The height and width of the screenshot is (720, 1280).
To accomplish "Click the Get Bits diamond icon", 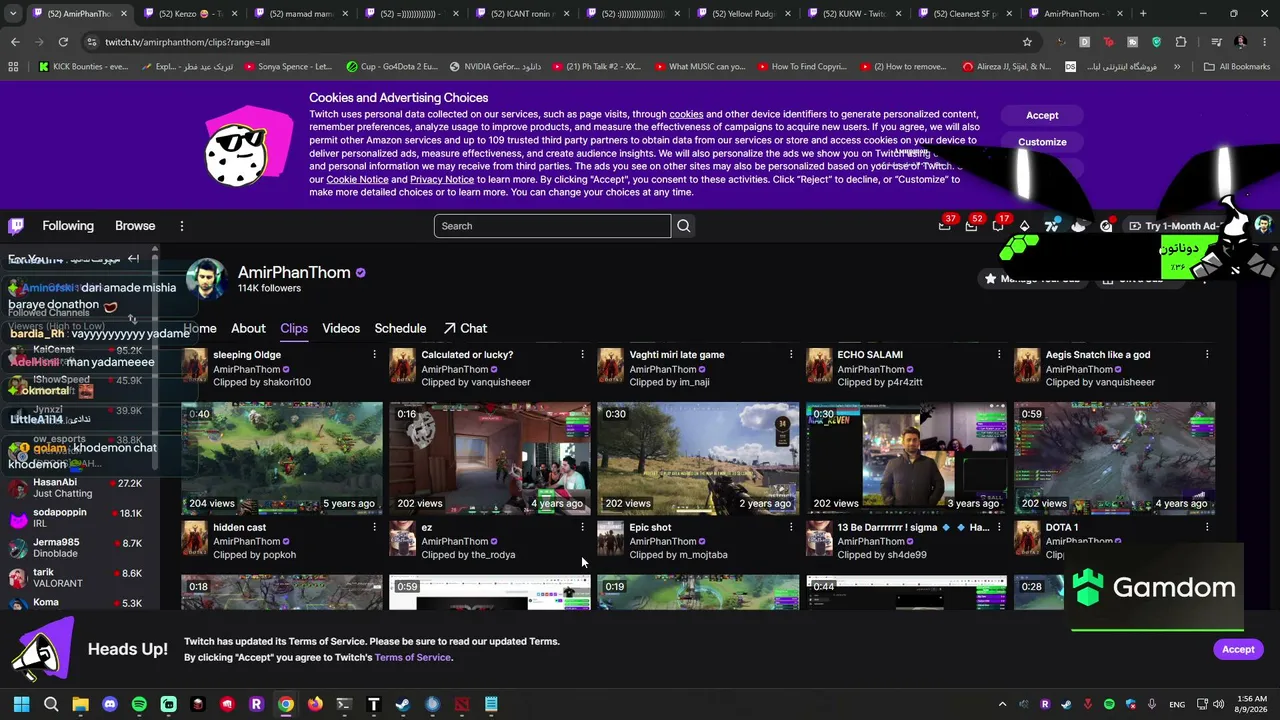I will 1025,226.
